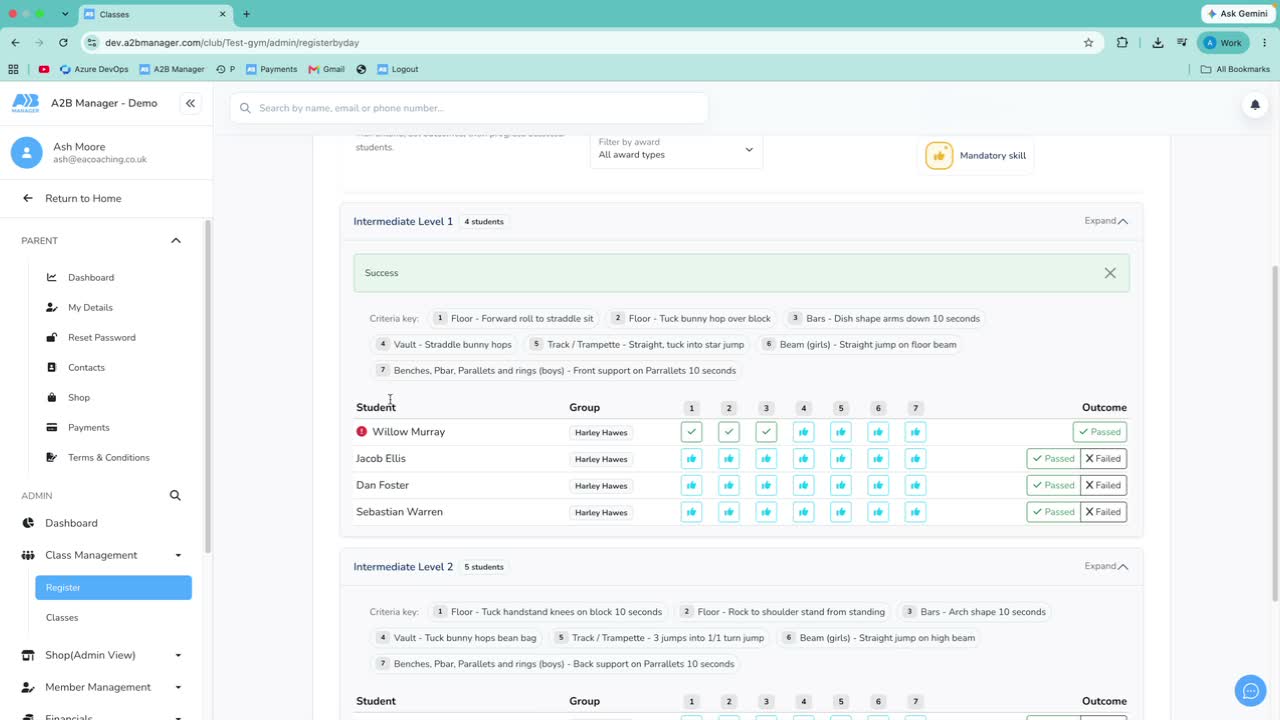The width and height of the screenshot is (1280, 720).
Task: Click the admin search magnifier icon
Action: [175, 495]
